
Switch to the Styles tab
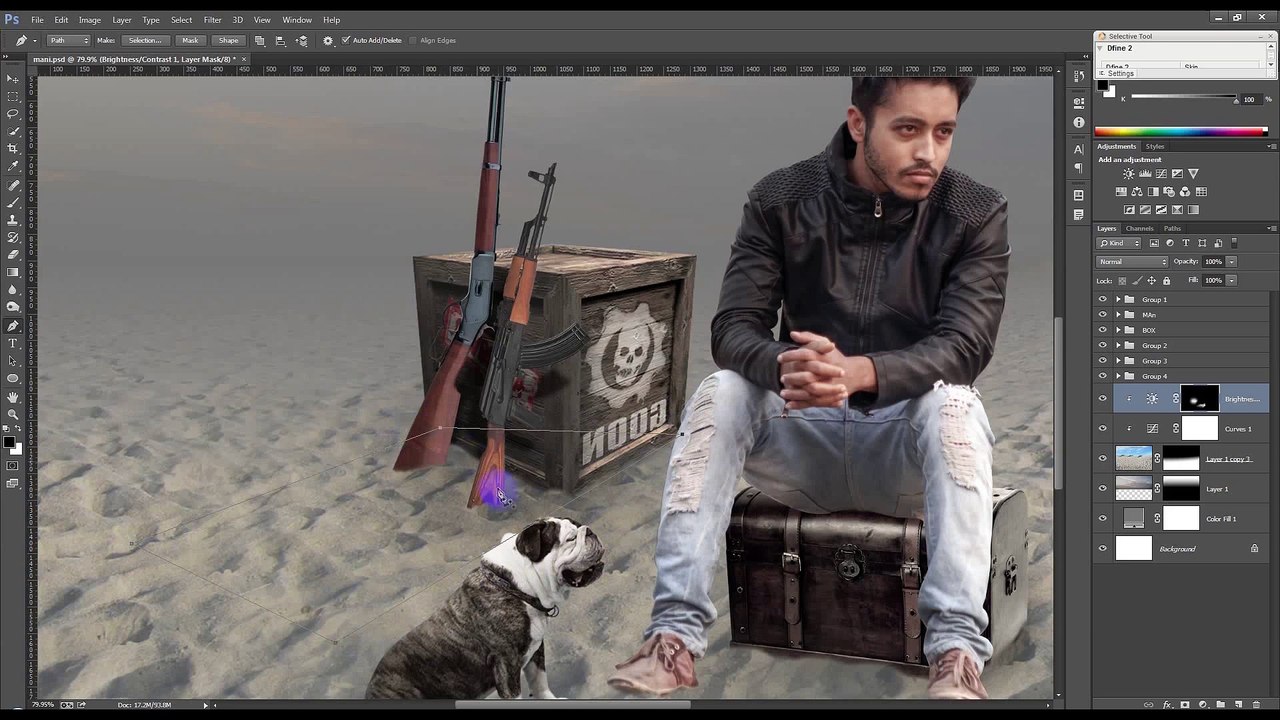(1155, 146)
